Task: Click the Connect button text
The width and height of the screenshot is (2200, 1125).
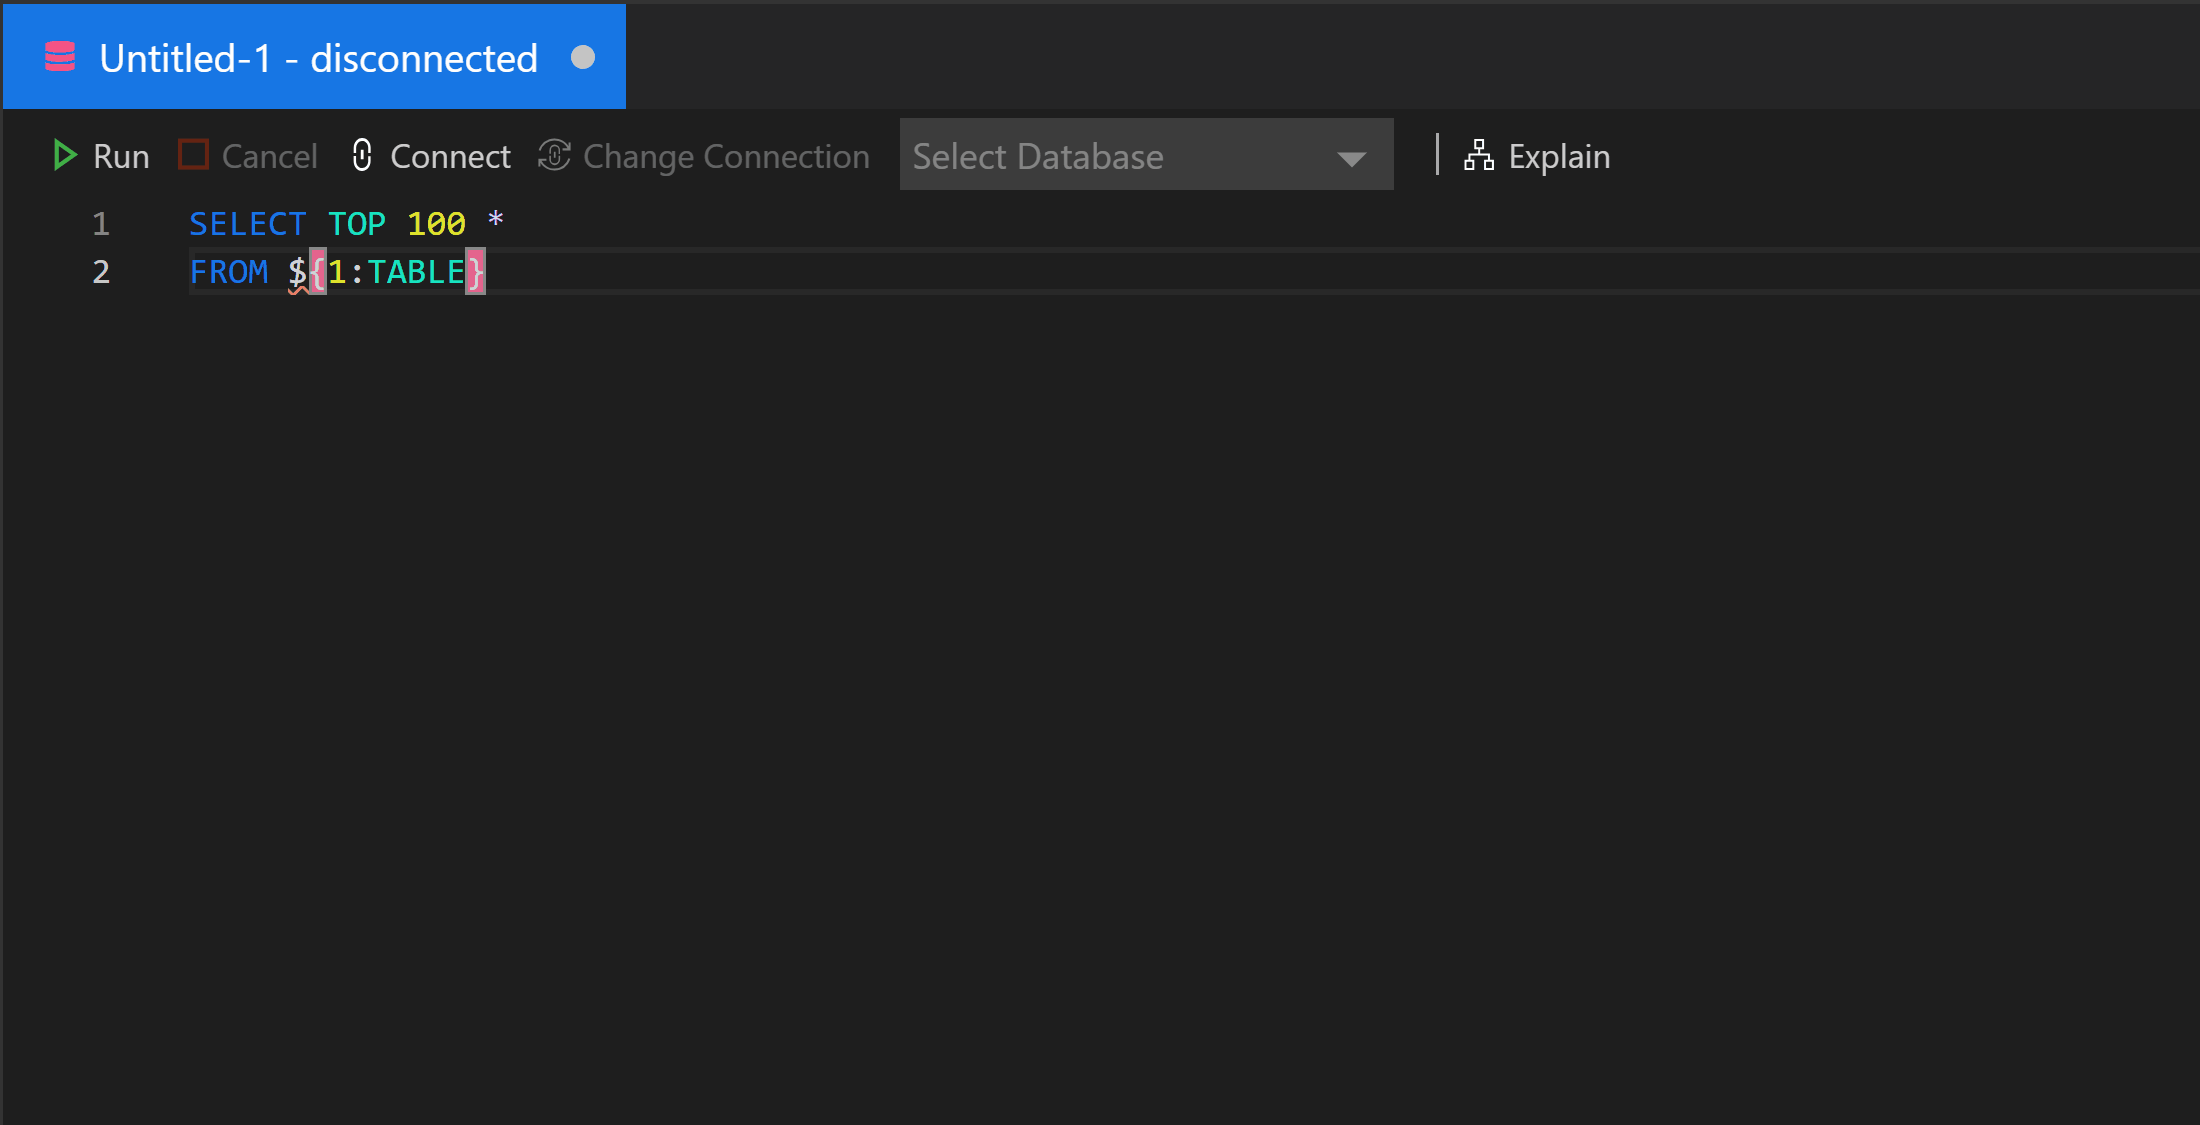Action: click(450, 155)
